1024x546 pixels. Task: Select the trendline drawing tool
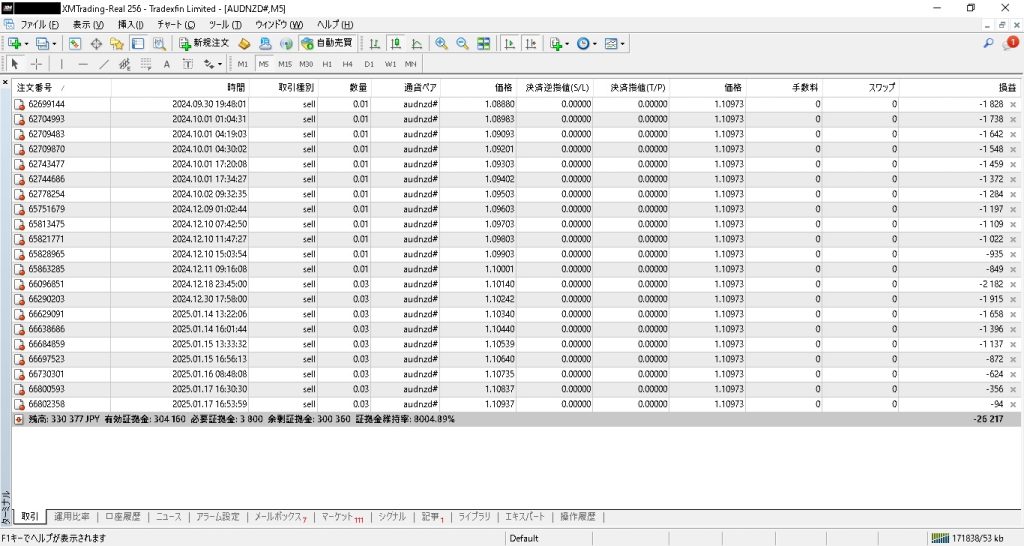click(x=104, y=64)
